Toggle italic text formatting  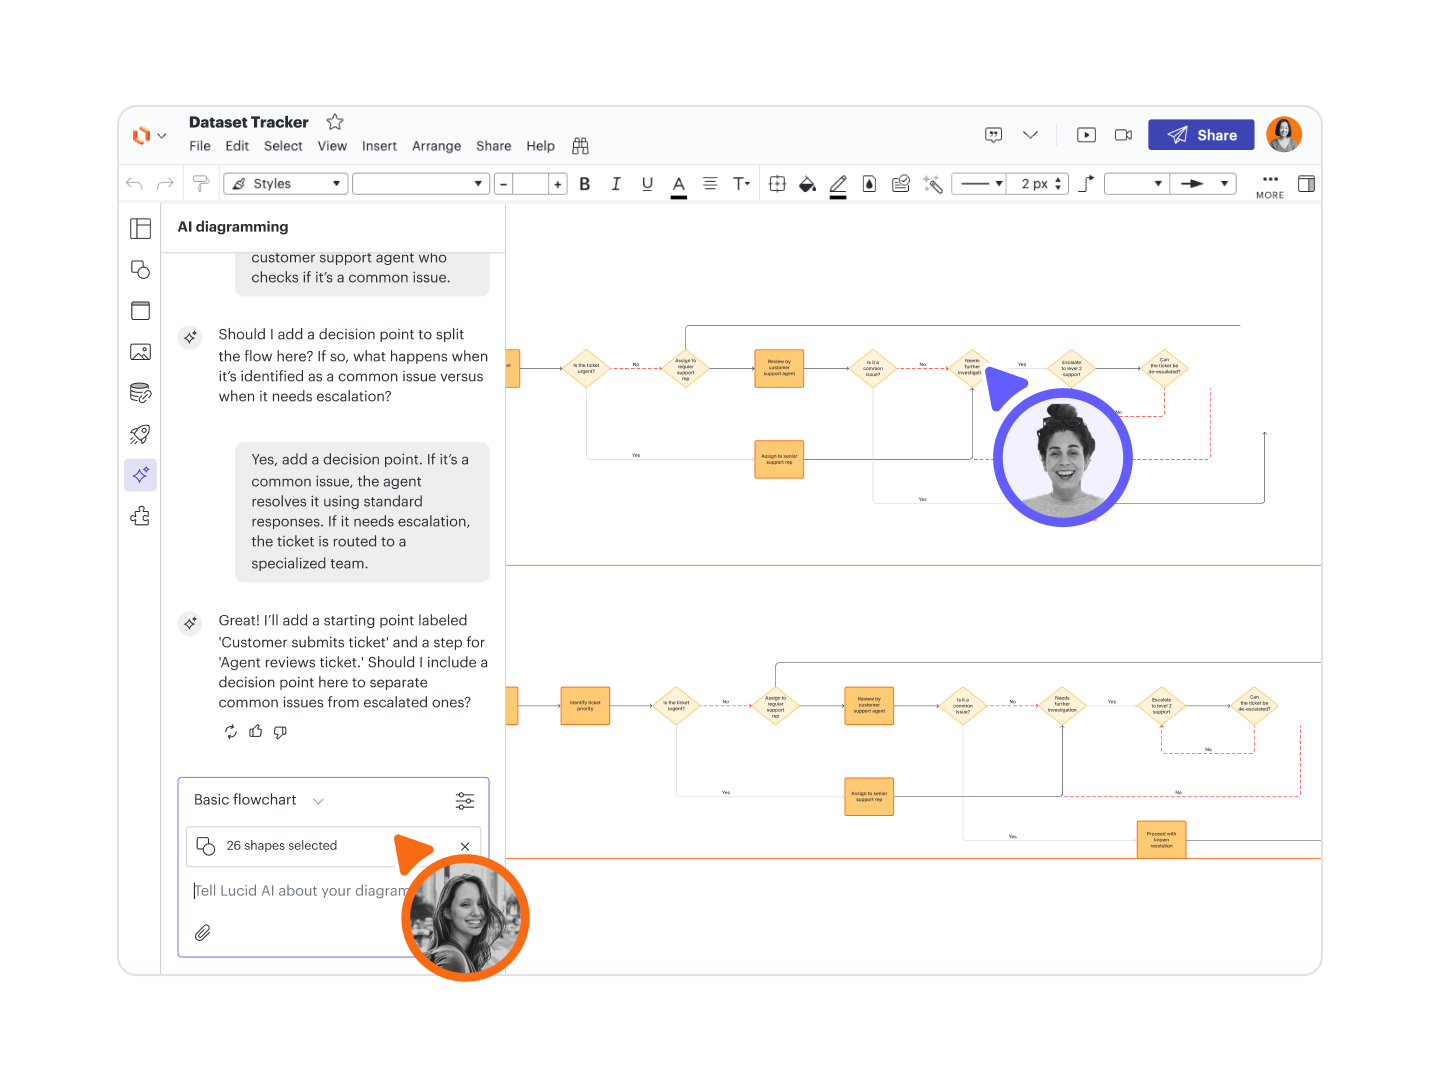point(616,184)
